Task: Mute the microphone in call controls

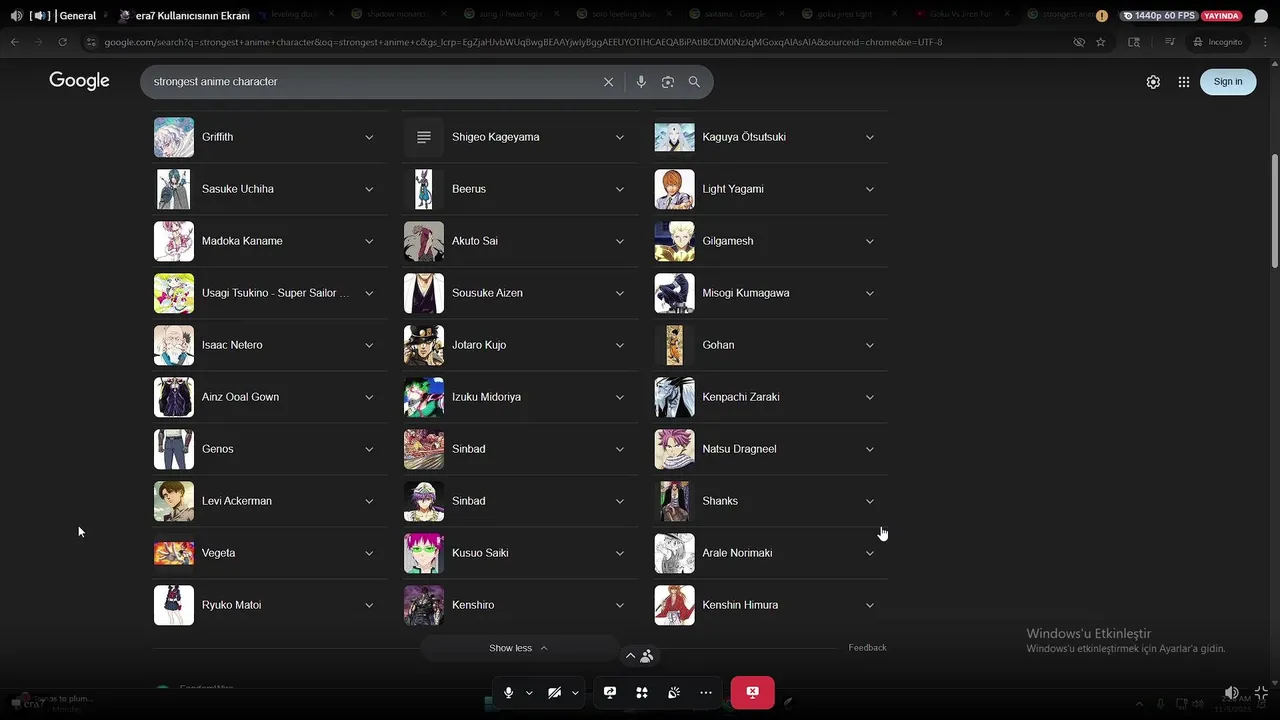Action: point(509,692)
